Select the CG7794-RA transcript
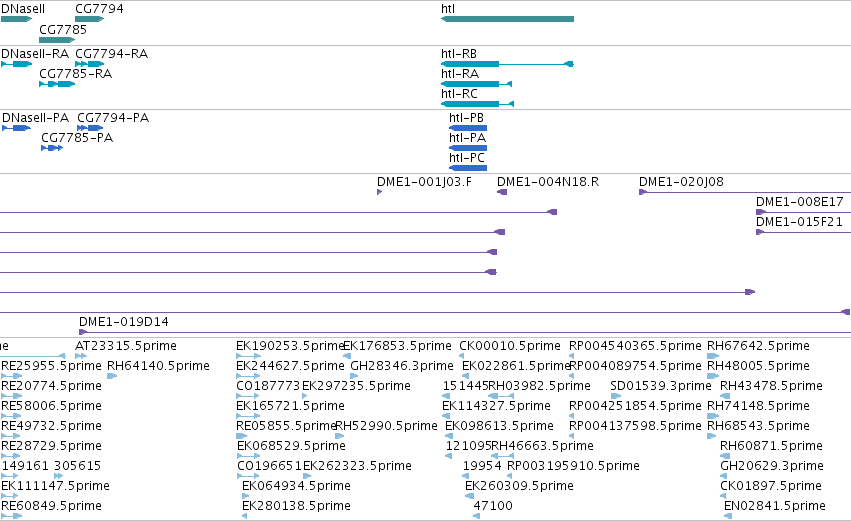Screen dimensions: 851x521 (x=89, y=64)
